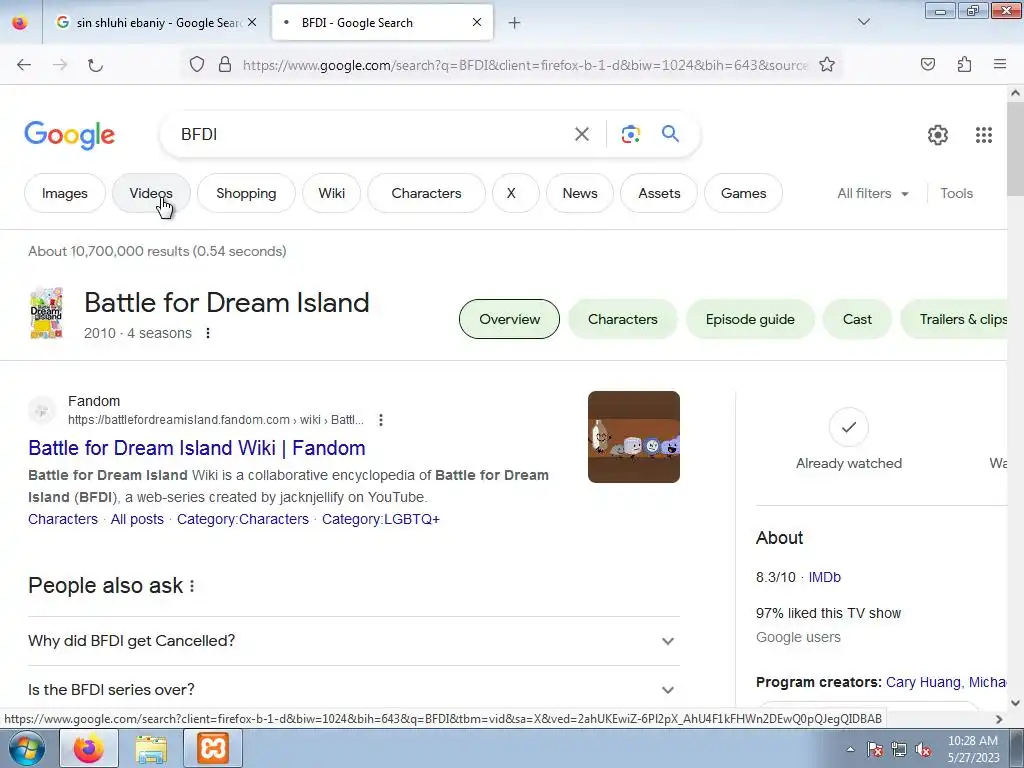Select the Overview knowledge panel tab
Screen dimensions: 1024x768
coord(509,319)
